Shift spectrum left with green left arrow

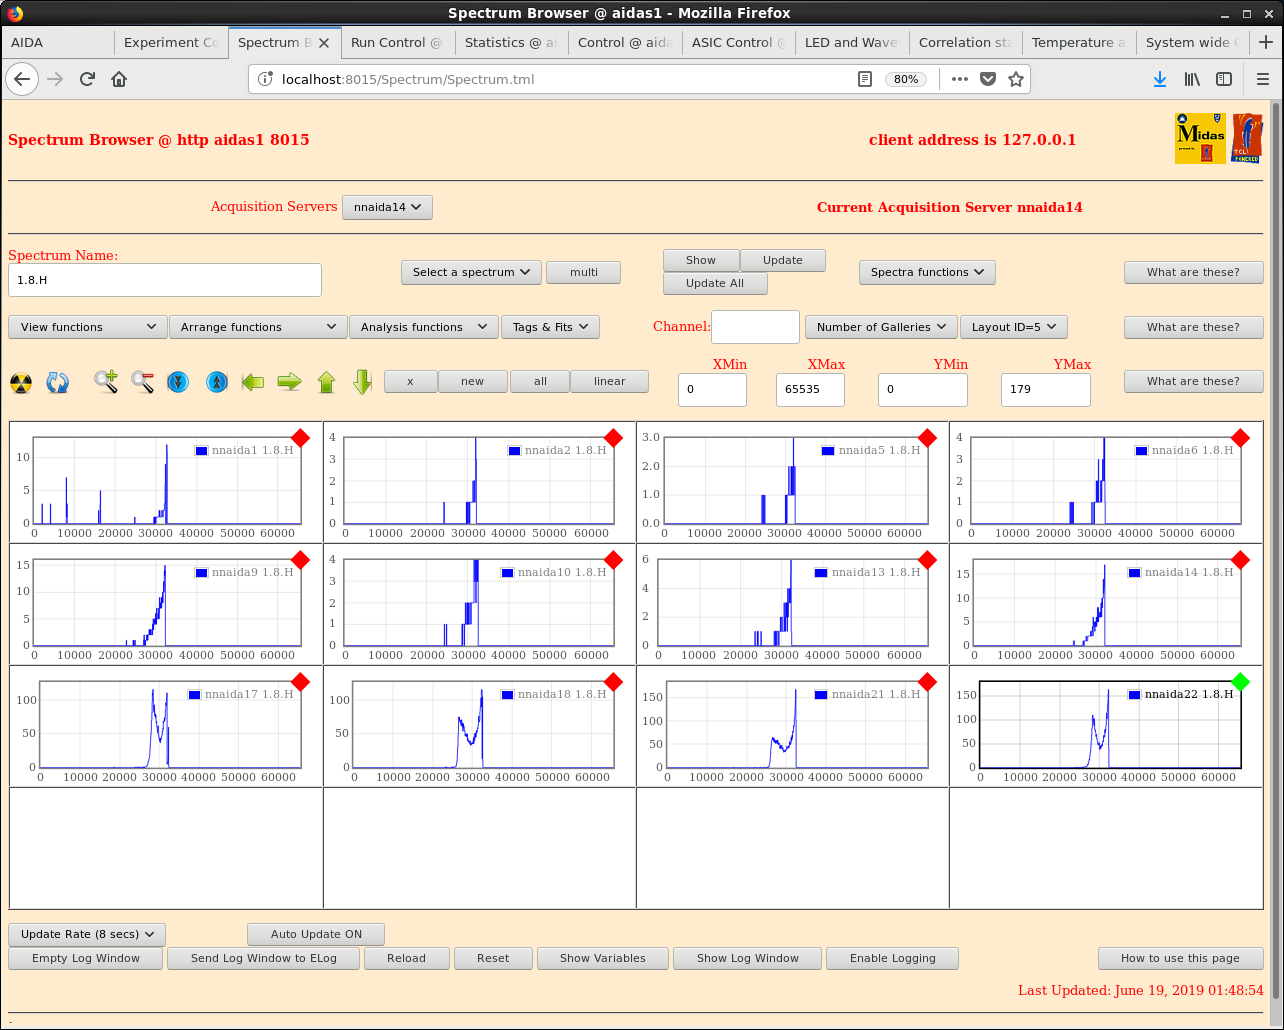pos(253,382)
